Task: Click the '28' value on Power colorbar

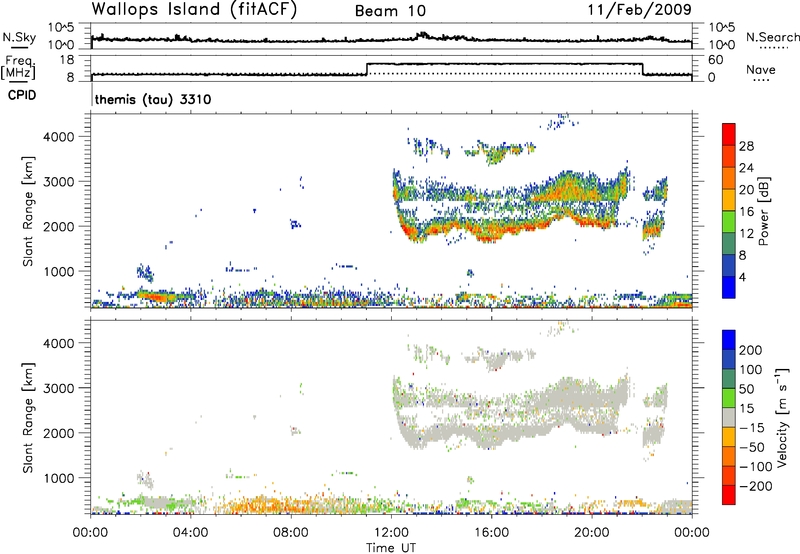Action: [x=746, y=146]
